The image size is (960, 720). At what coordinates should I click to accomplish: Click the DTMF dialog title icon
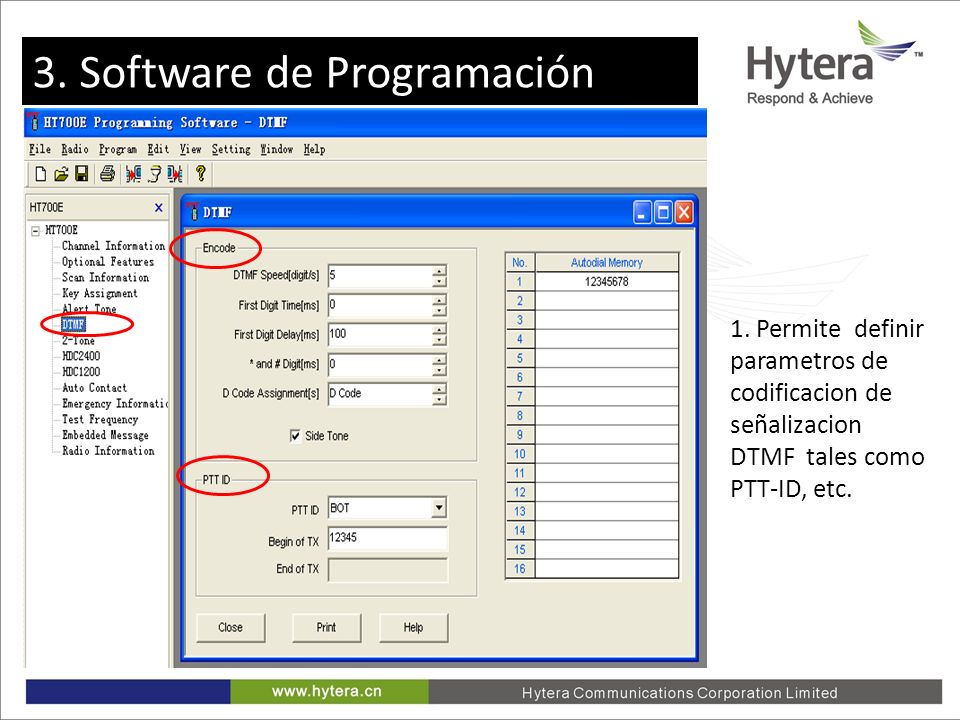pyautogui.click(x=193, y=212)
